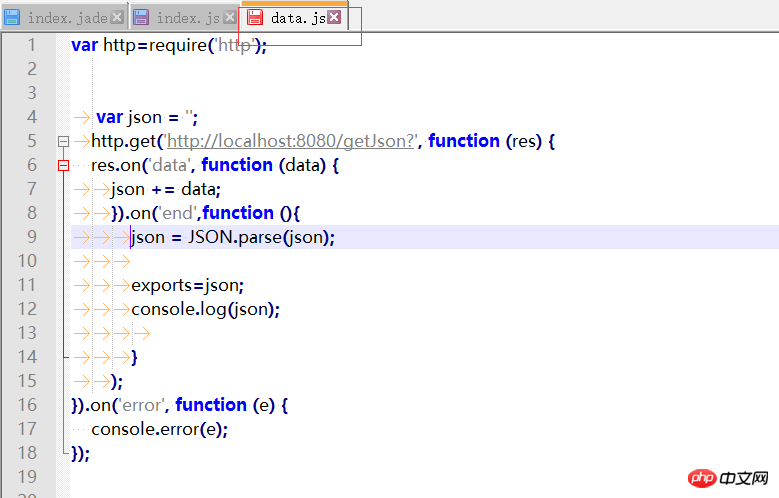This screenshot has height=498, width=779.
Task: Click the red unsaved icon on data.js tab
Action: [255, 17]
